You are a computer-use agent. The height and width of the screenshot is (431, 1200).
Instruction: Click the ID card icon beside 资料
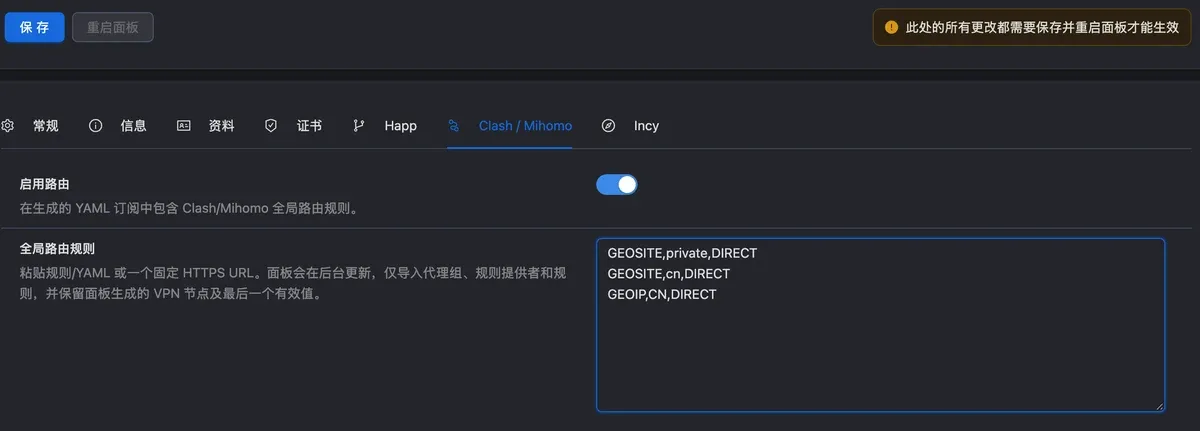pyautogui.click(x=184, y=126)
